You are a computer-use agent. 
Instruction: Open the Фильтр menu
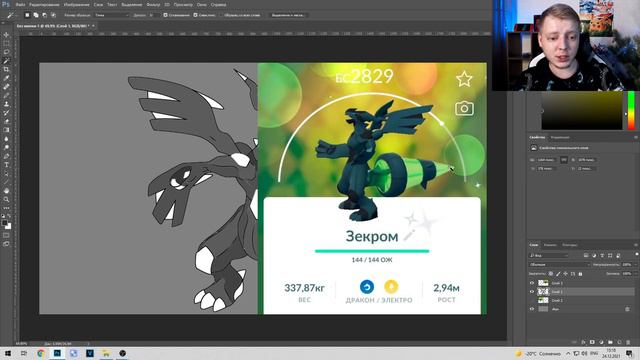153,4
